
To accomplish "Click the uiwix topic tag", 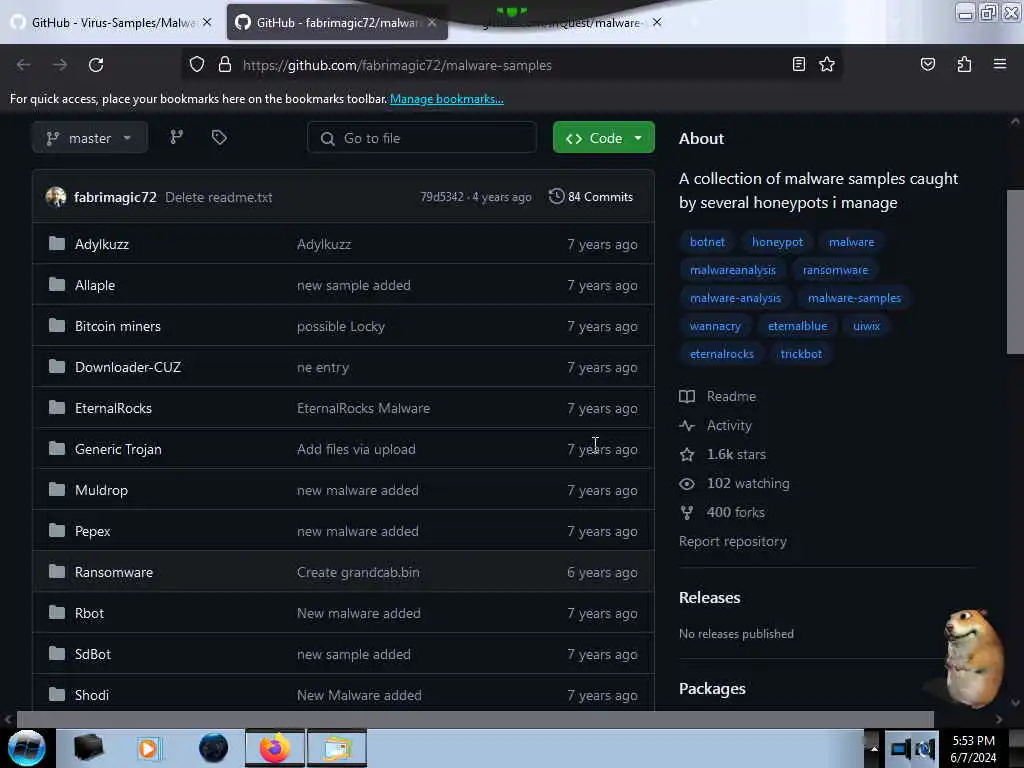I will tap(866, 326).
